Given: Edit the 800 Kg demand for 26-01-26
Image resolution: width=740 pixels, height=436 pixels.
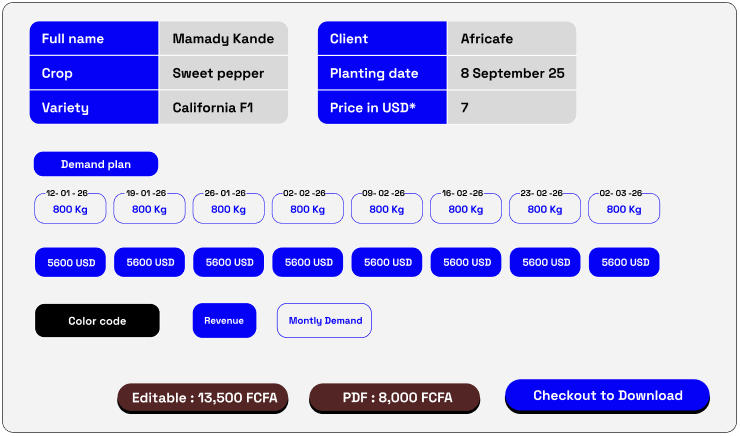Looking at the screenshot, I should (228, 209).
